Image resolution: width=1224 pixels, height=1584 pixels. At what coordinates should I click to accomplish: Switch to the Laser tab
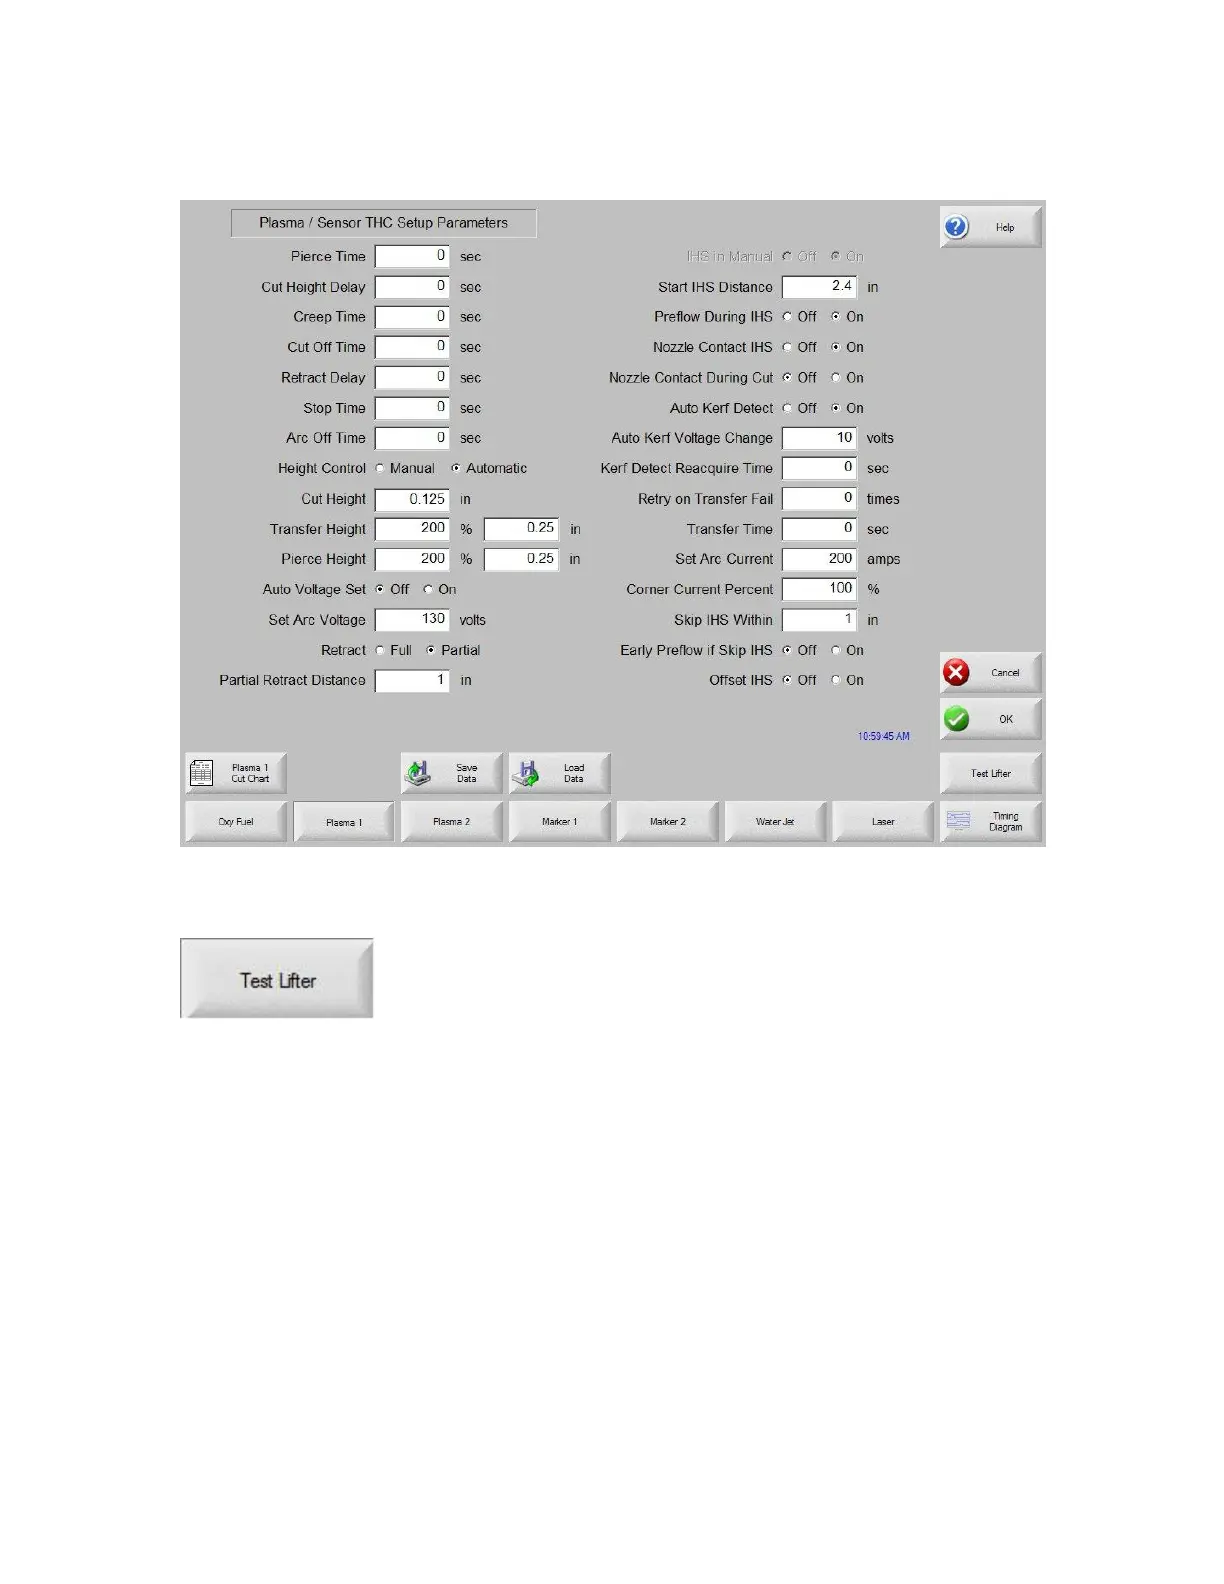click(x=884, y=822)
